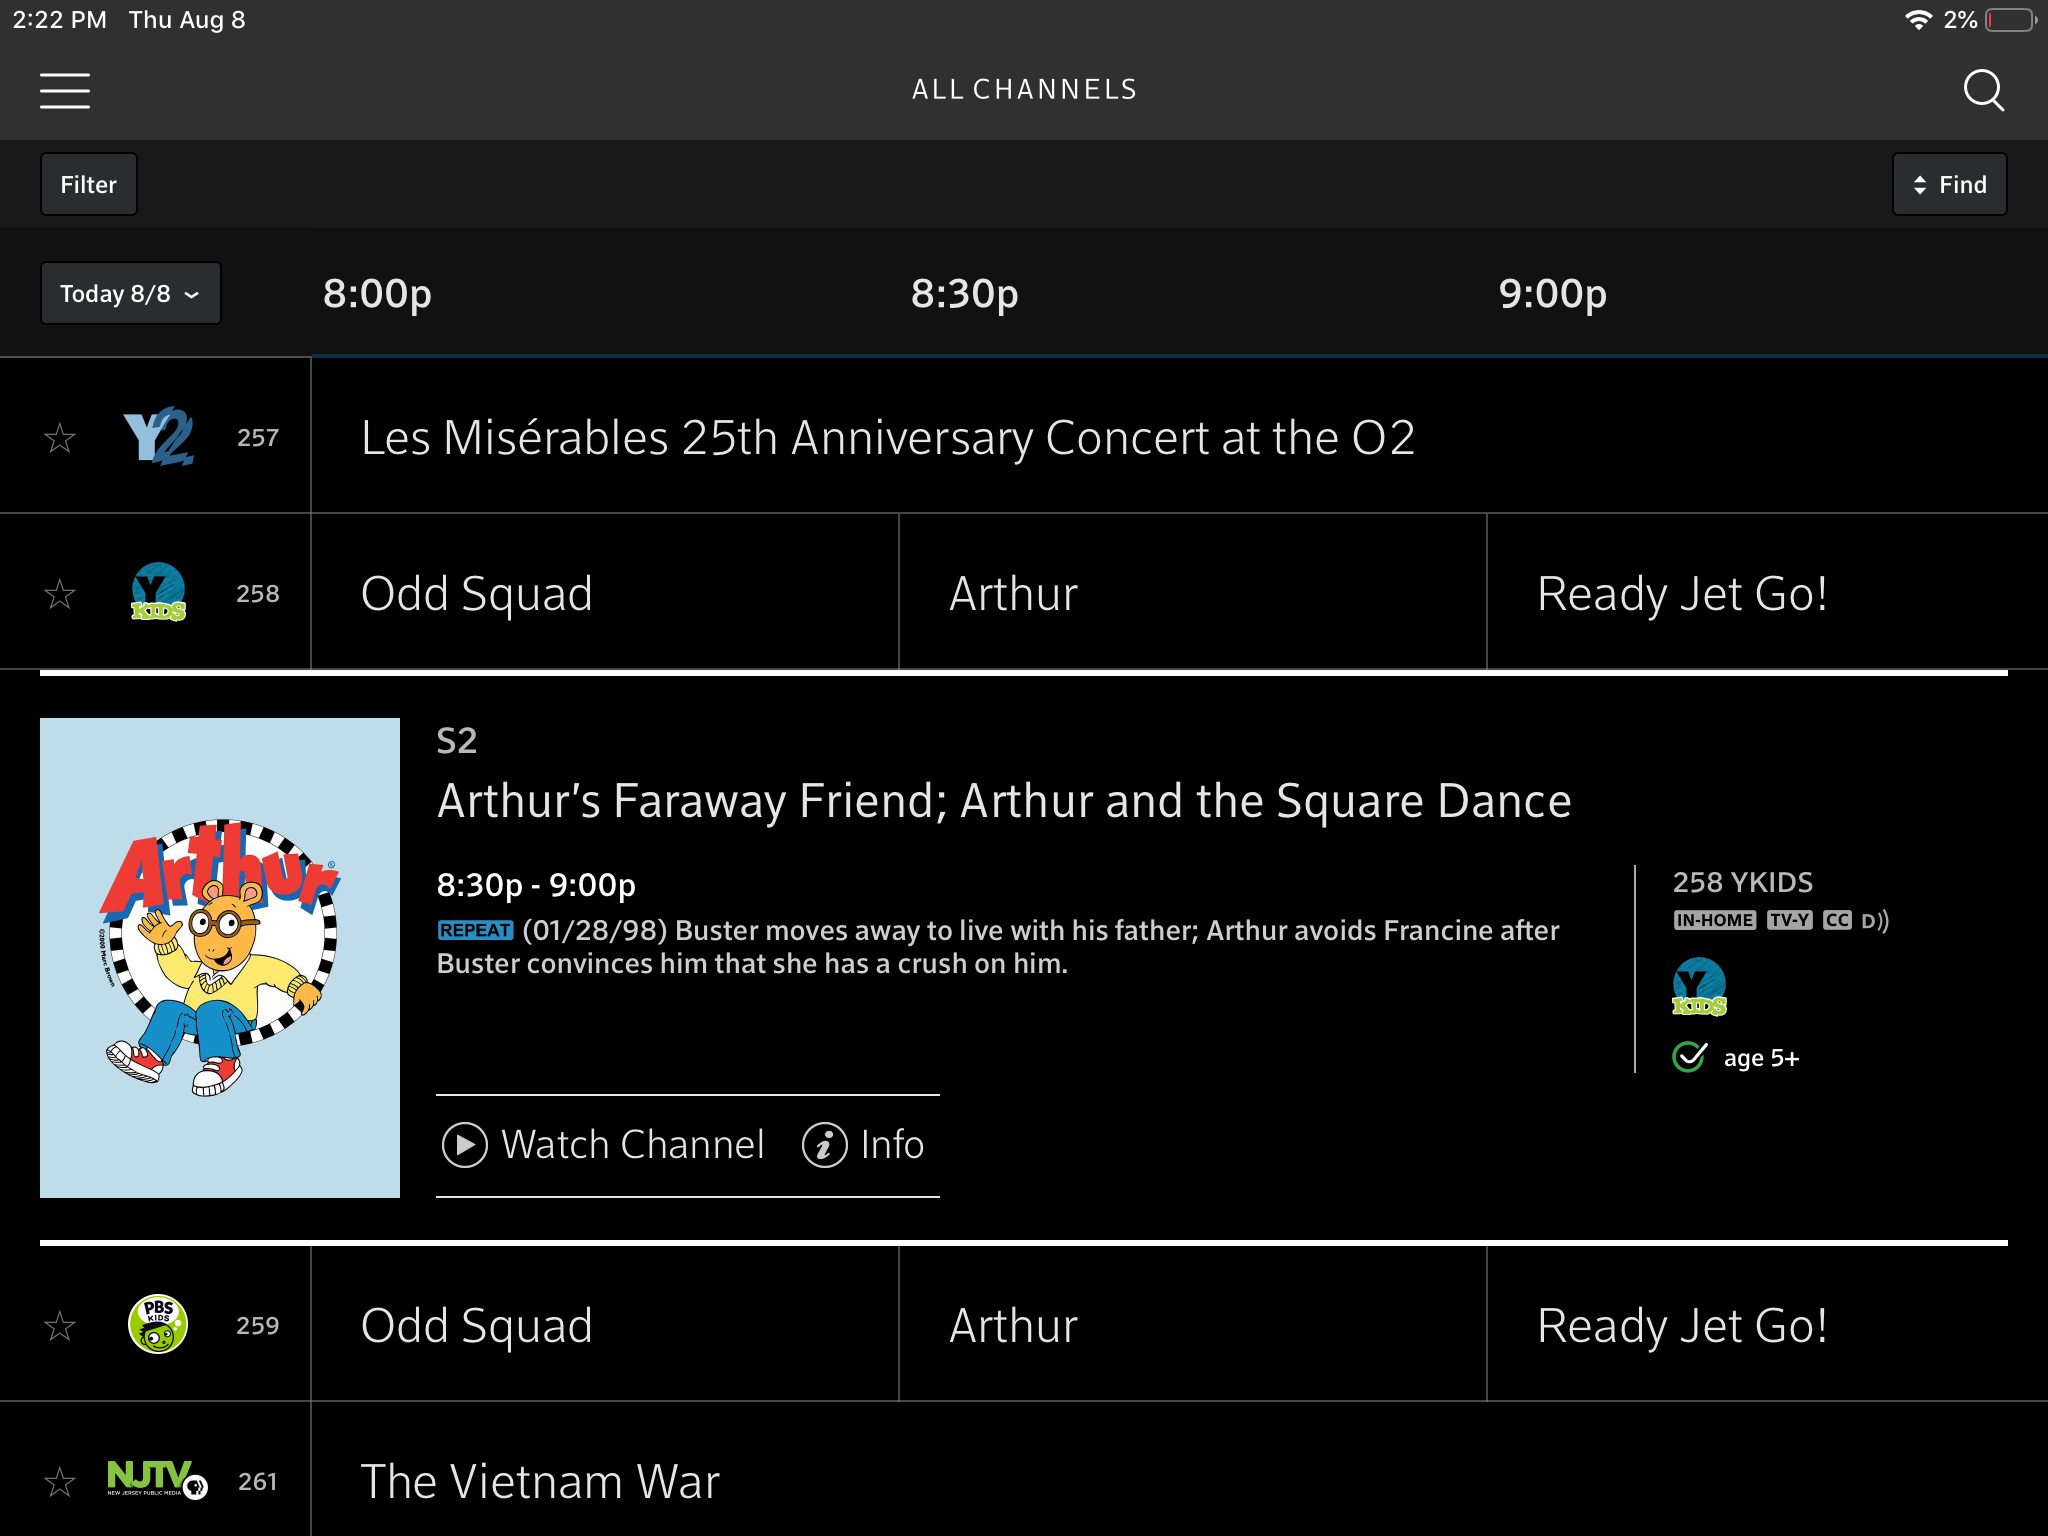
Task: Tap the Info circle icon
Action: coord(824,1145)
